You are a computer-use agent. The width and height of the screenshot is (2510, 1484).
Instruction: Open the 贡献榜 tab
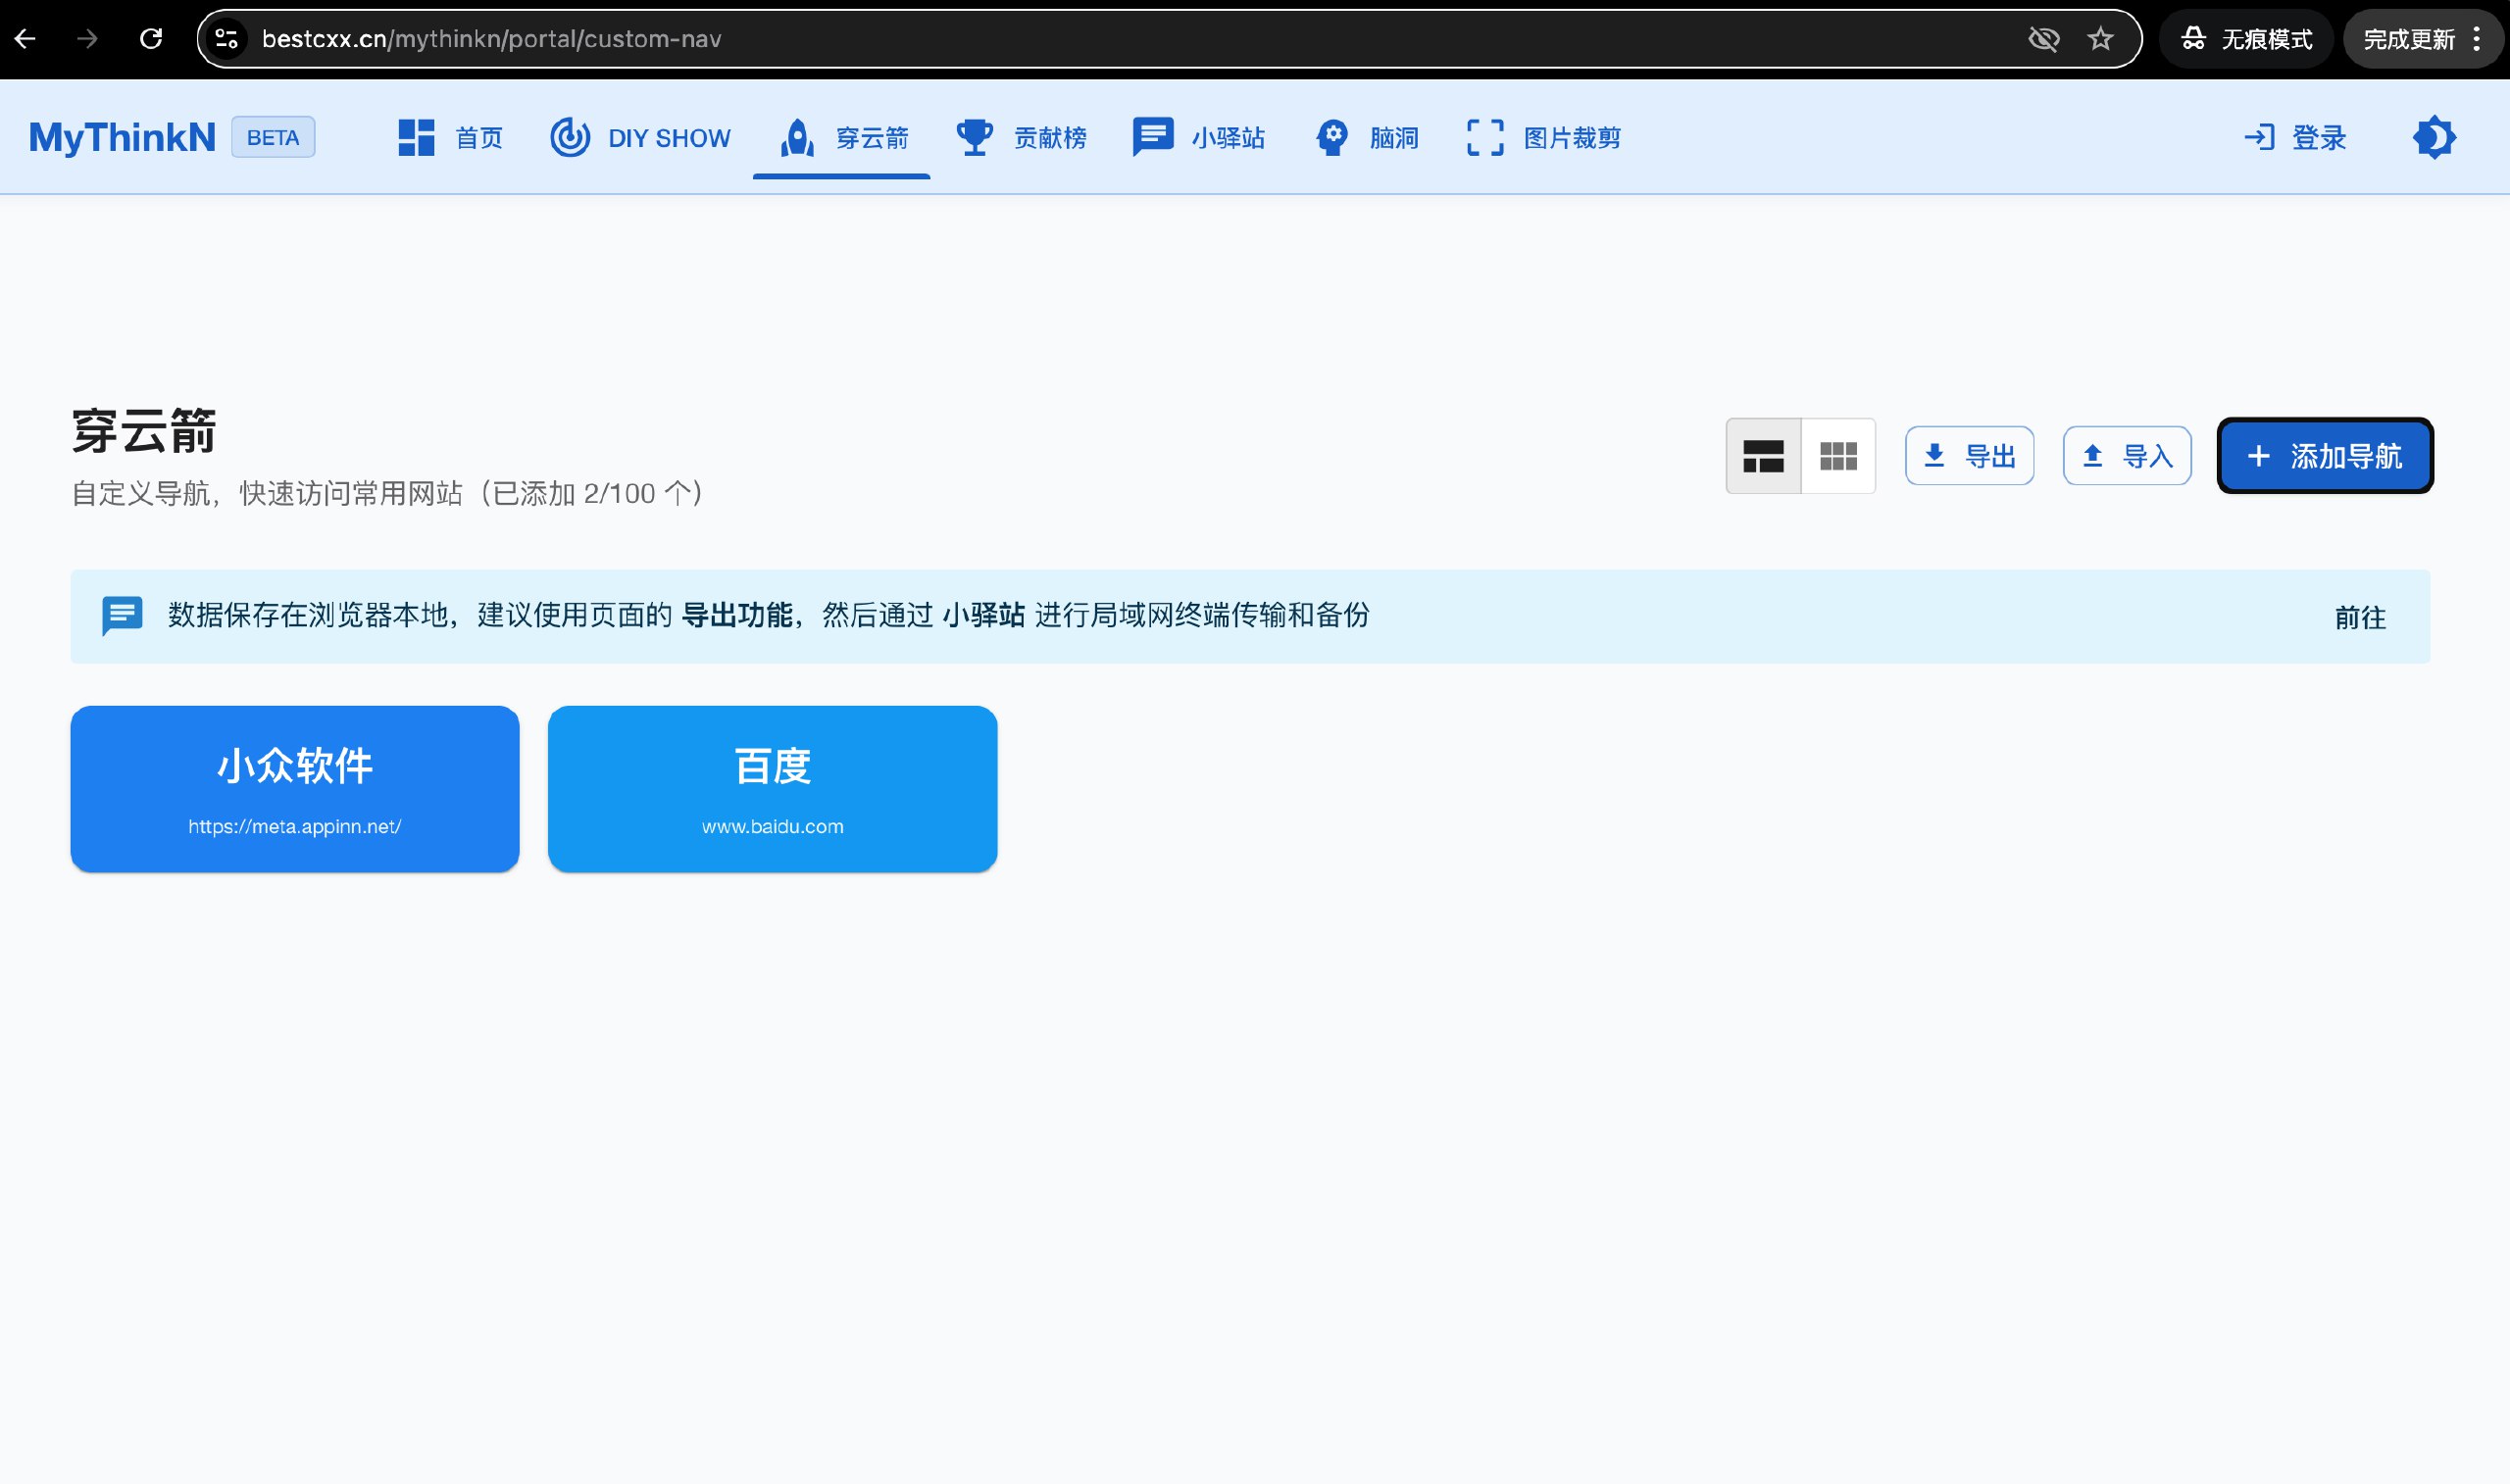[1020, 137]
